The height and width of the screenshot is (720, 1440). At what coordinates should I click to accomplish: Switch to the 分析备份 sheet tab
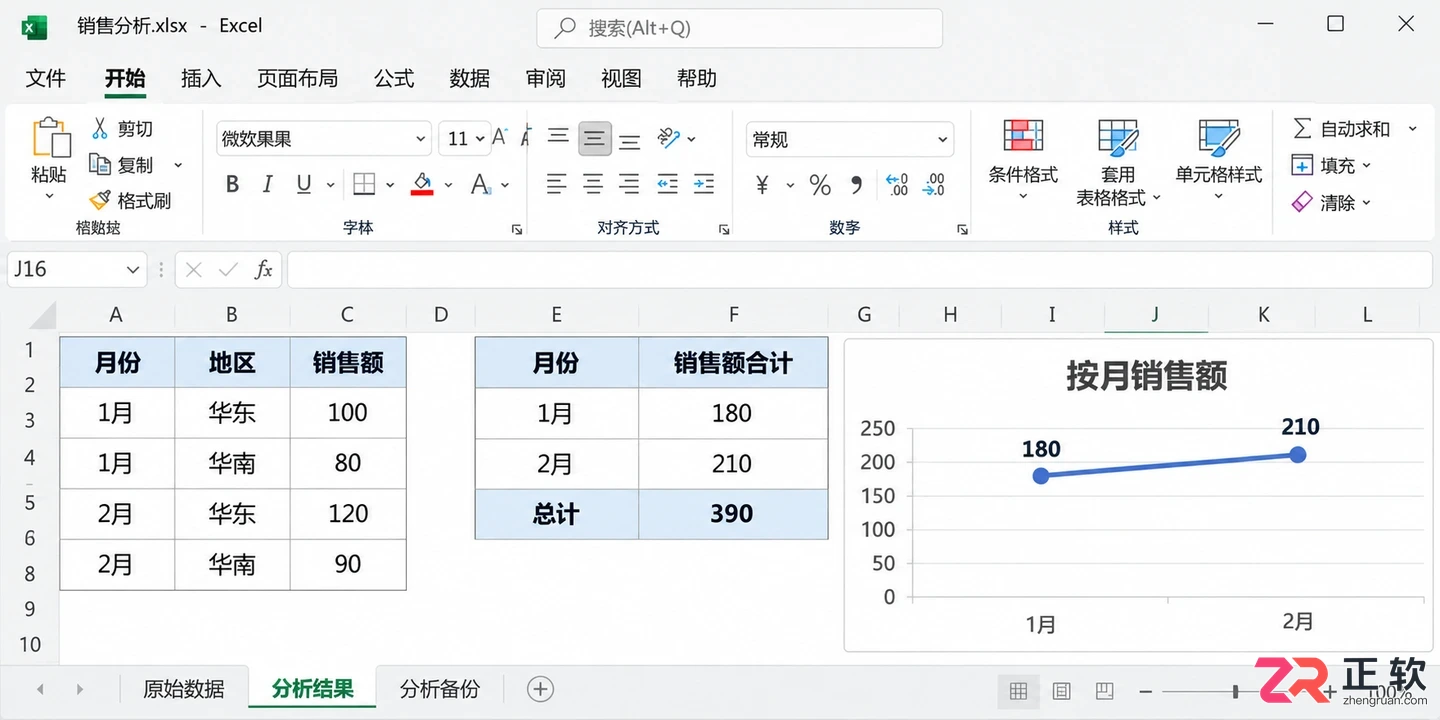(x=439, y=689)
